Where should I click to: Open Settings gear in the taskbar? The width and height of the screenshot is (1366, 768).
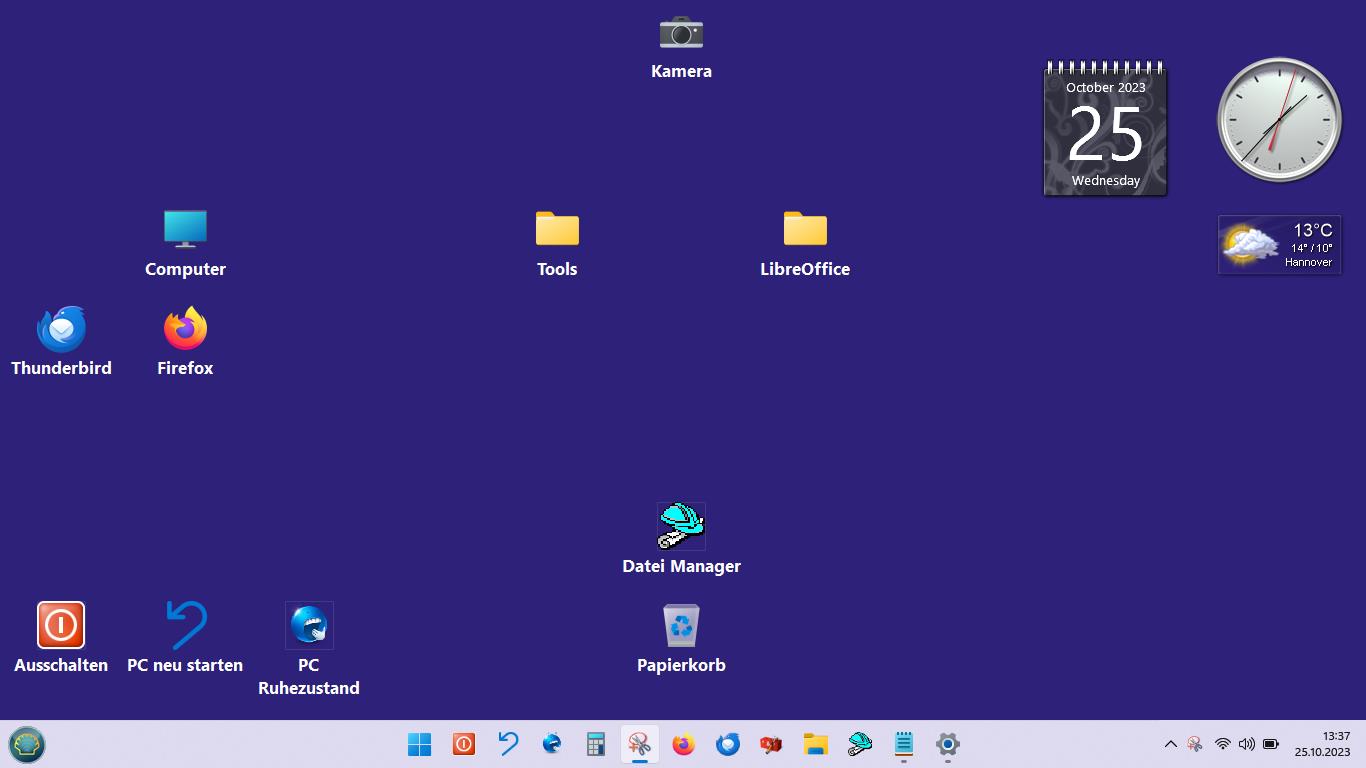point(948,744)
